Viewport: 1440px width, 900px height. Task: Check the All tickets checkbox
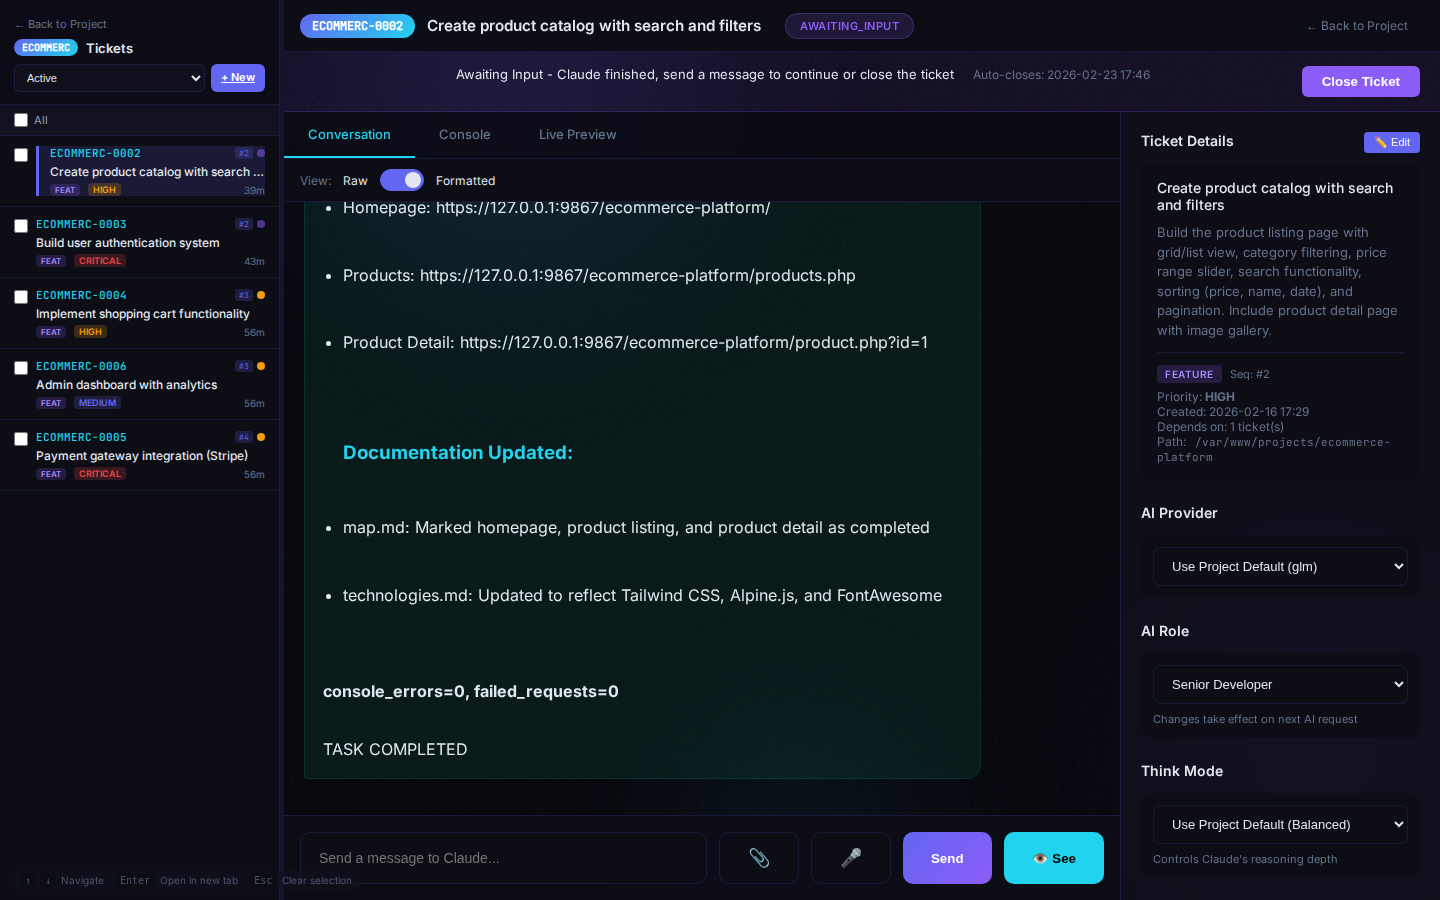pos(21,120)
